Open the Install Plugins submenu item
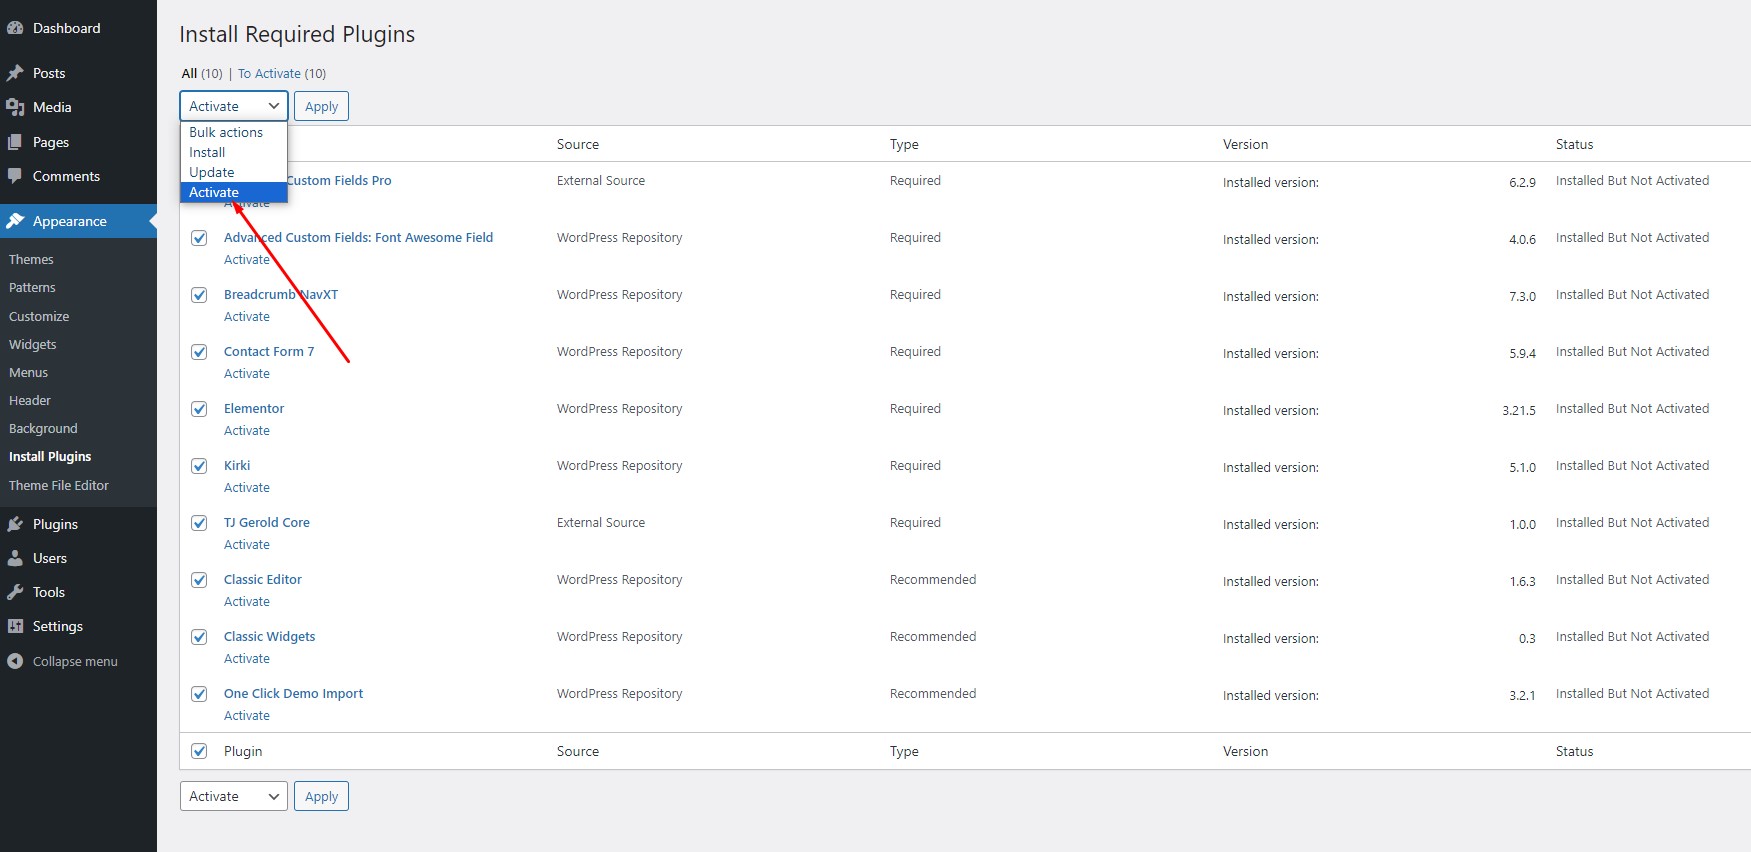Screen dimensions: 1751x852 (x=50, y=456)
